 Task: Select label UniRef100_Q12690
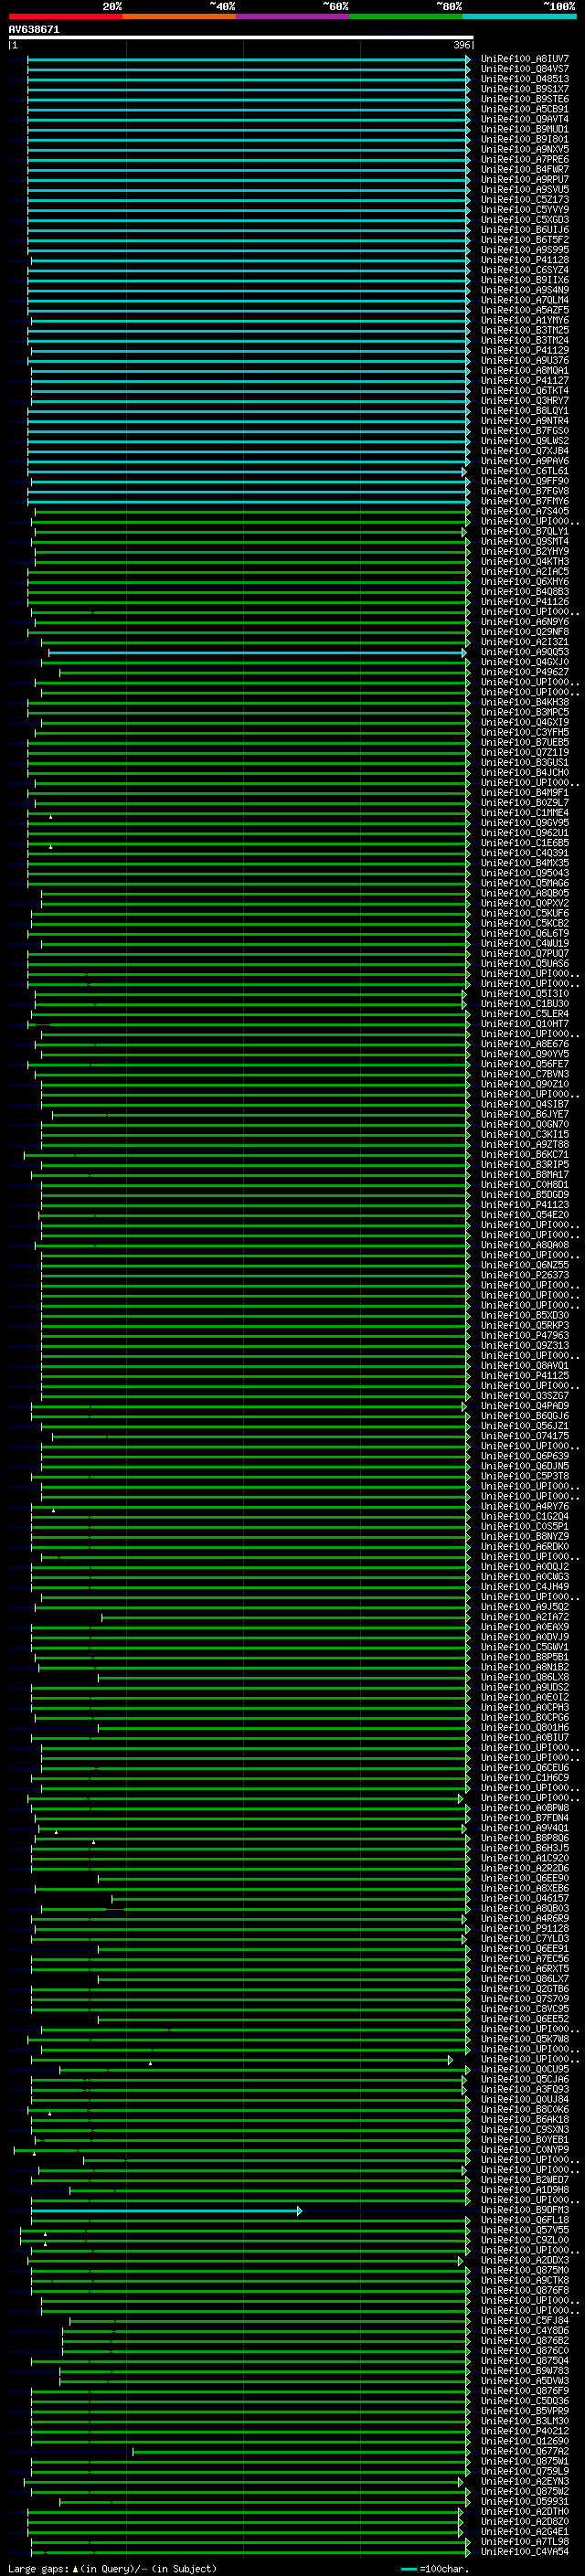(525, 2441)
